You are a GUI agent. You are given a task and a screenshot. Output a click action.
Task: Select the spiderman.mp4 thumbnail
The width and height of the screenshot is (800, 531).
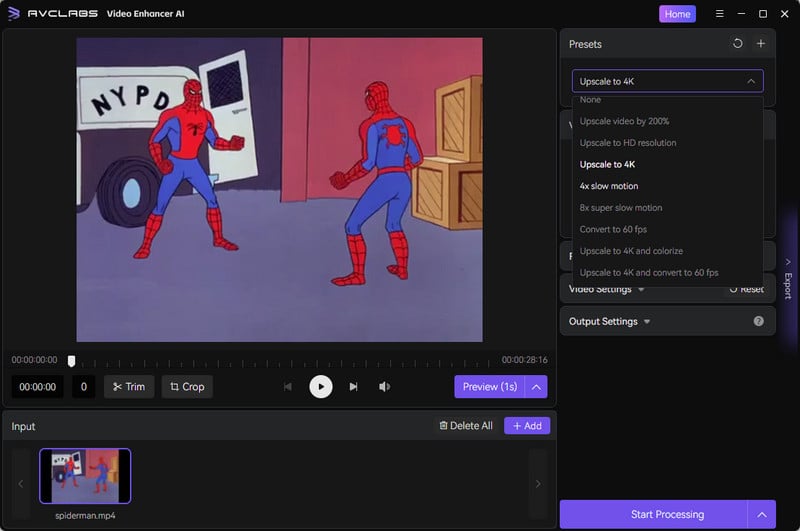(x=85, y=476)
